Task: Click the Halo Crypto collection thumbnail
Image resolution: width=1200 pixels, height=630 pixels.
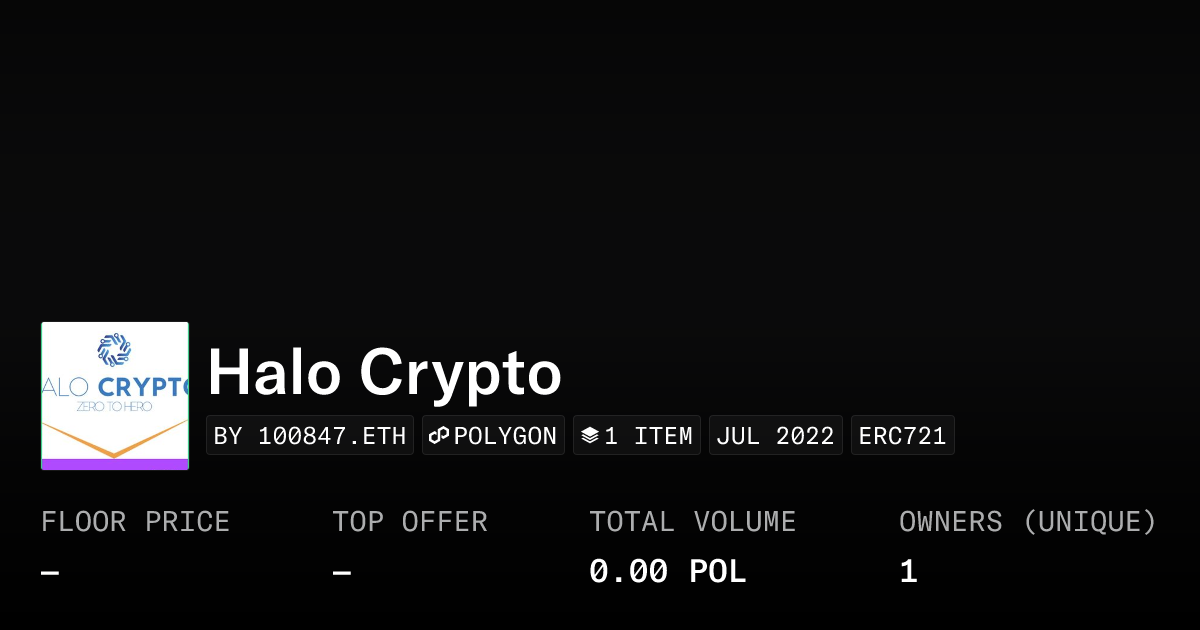Action: (x=115, y=396)
